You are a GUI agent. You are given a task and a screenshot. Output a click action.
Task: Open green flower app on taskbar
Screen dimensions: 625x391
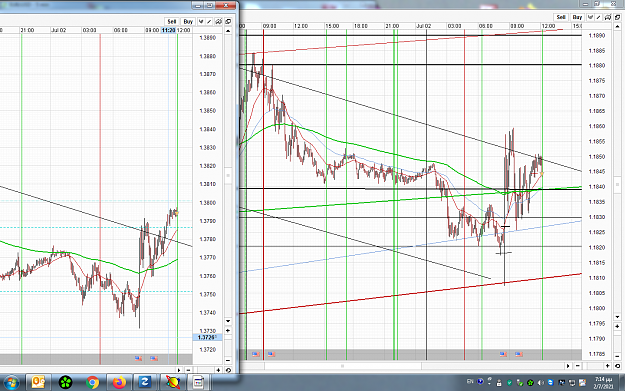[65, 383]
